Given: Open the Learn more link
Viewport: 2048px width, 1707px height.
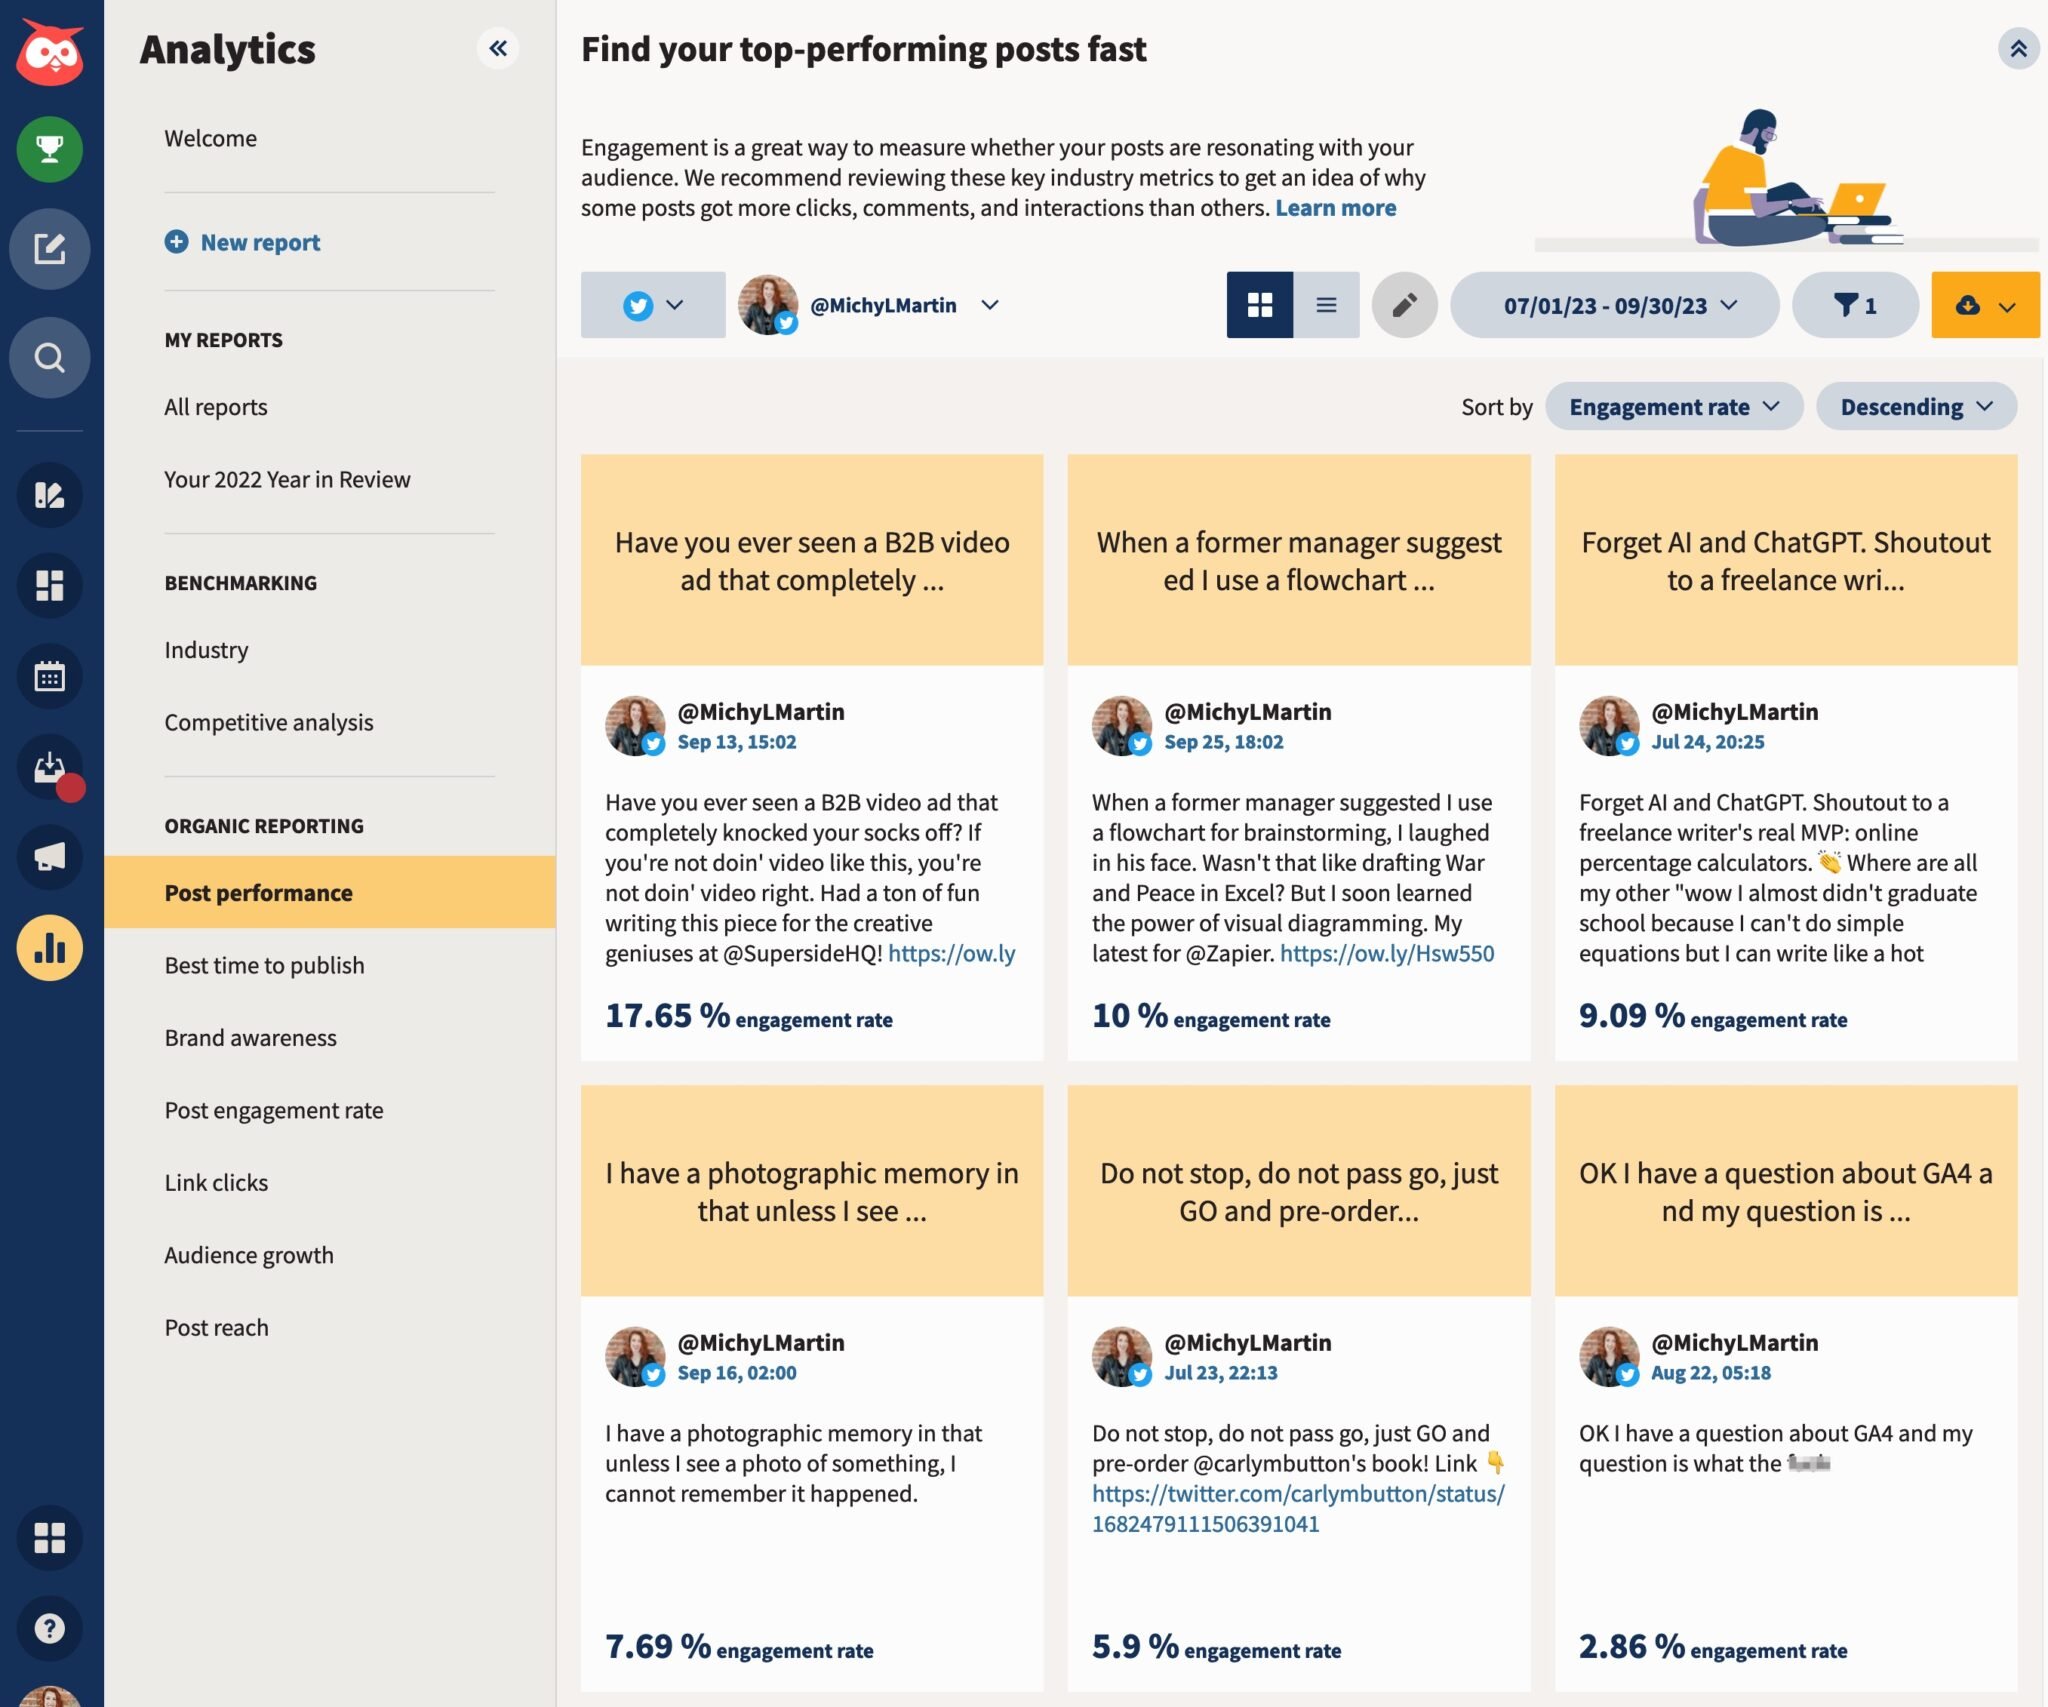Looking at the screenshot, I should point(1335,207).
